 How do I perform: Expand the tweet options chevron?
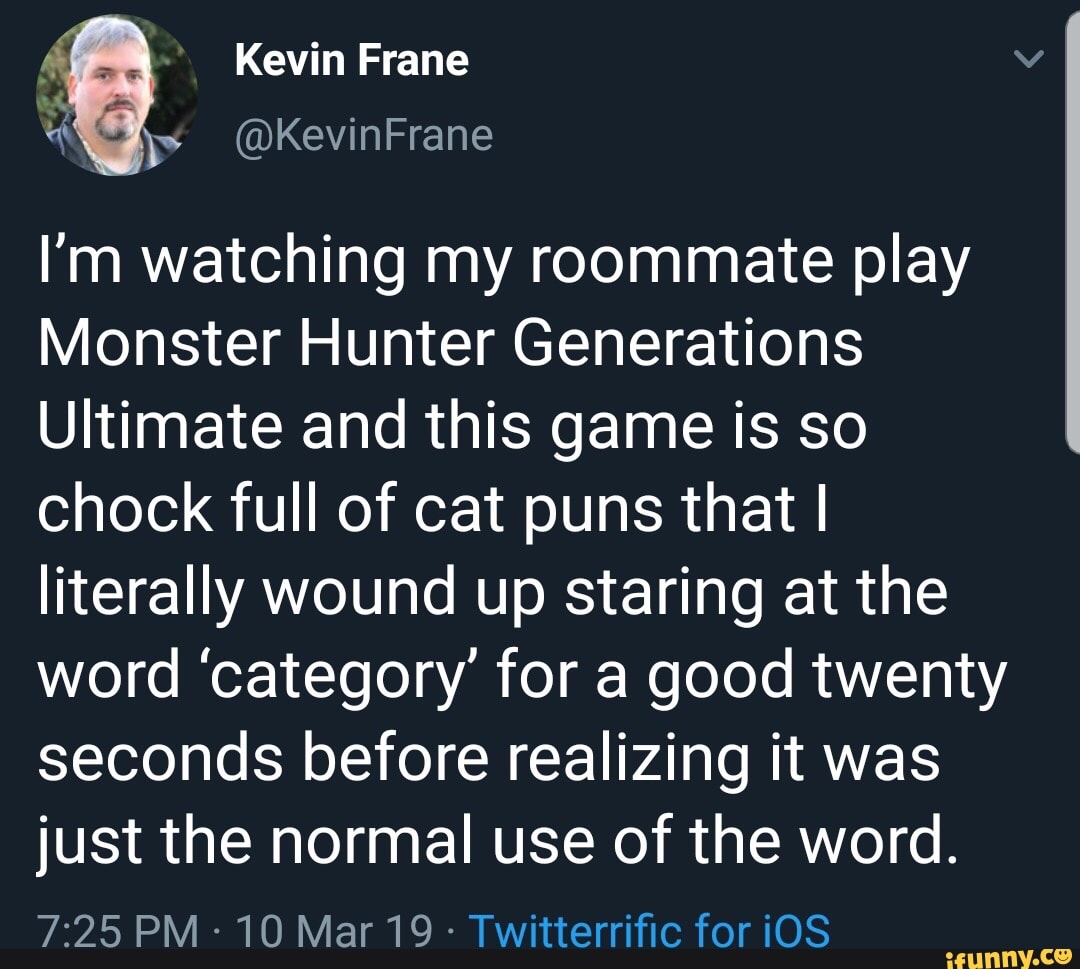[x=1029, y=60]
